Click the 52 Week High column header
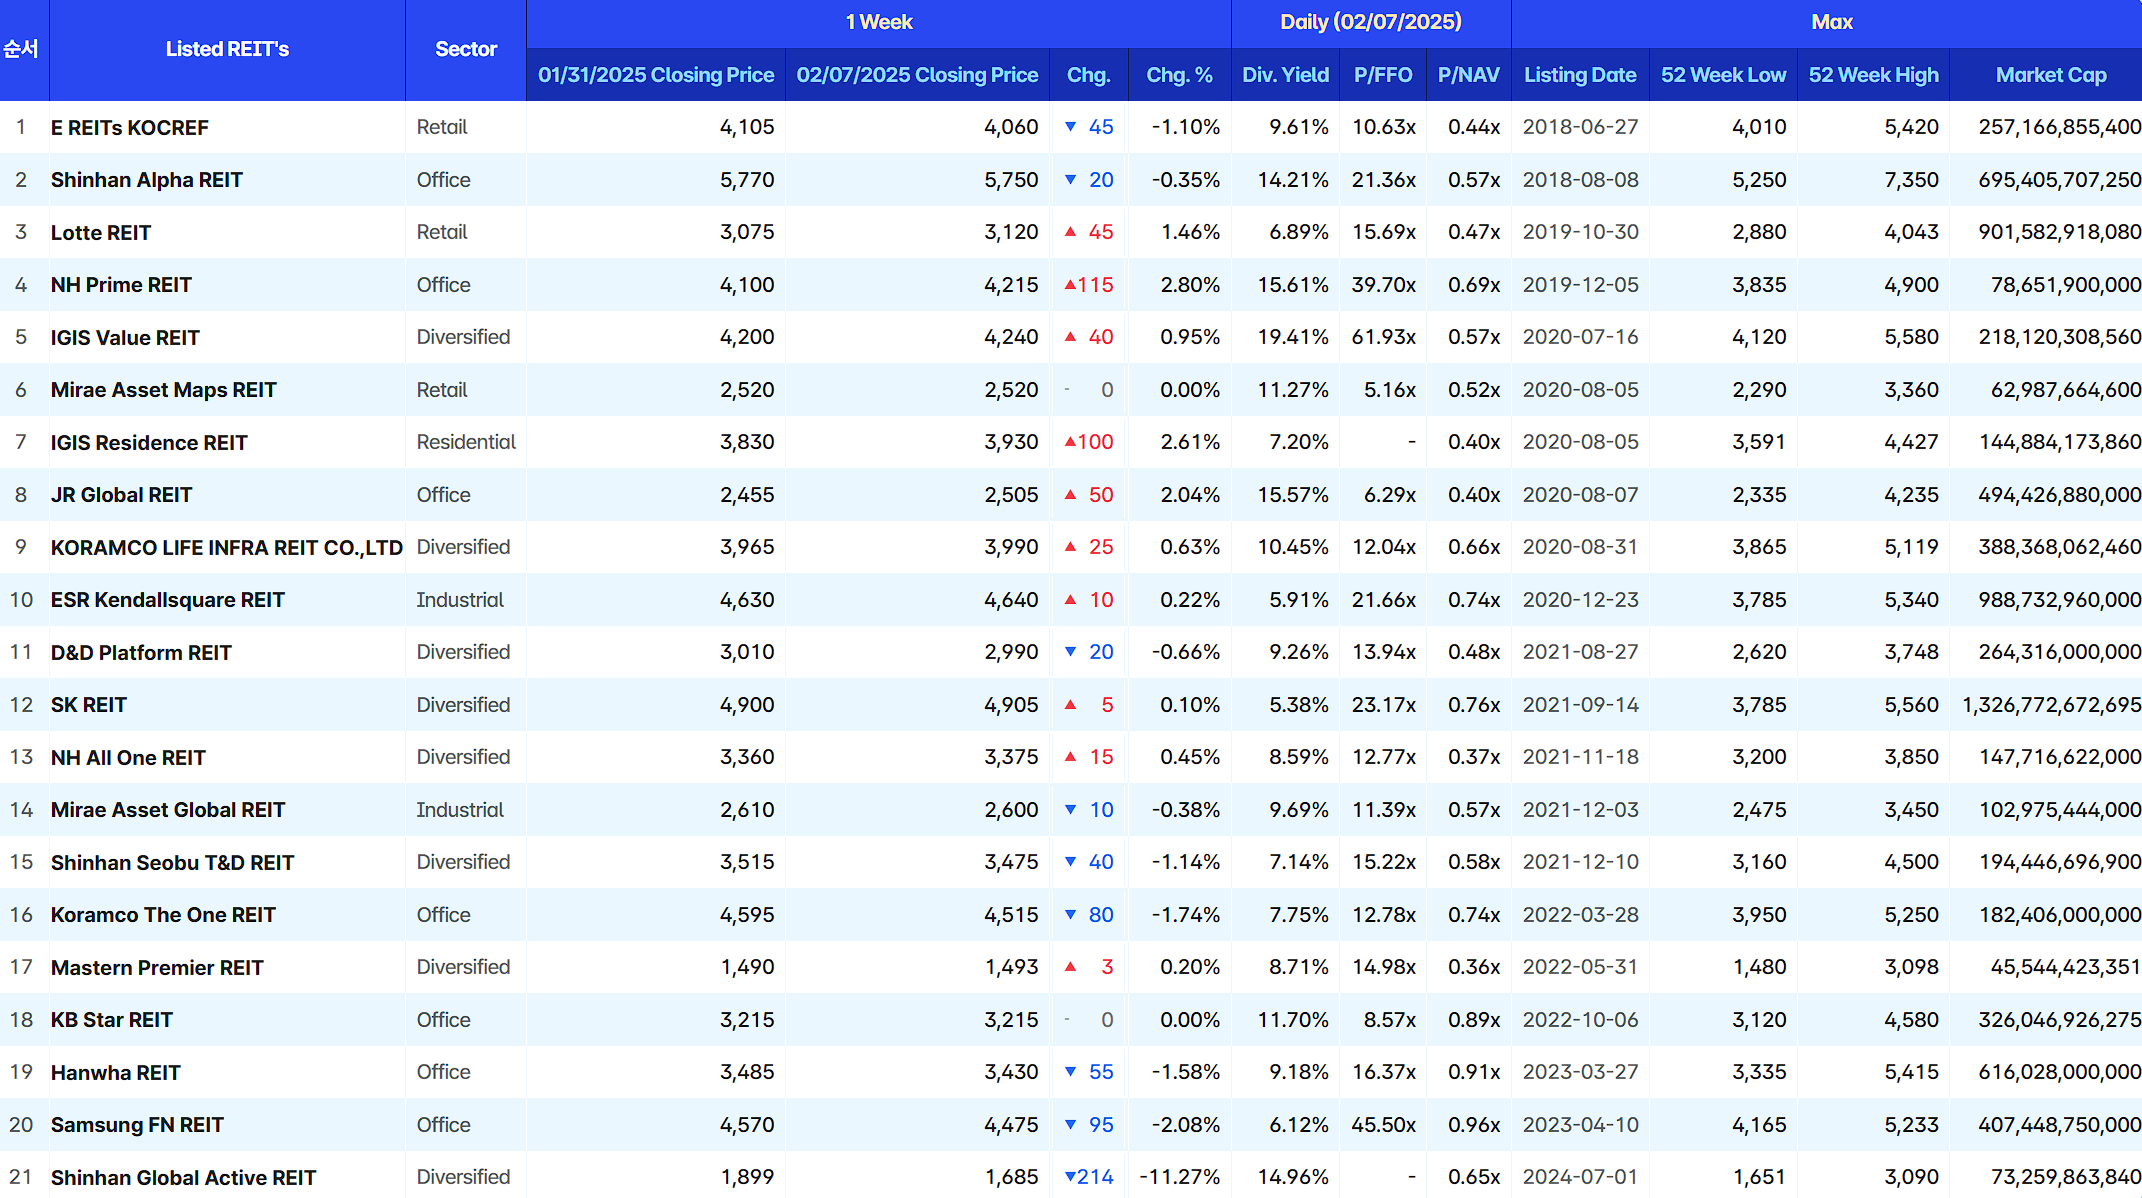The height and width of the screenshot is (1198, 2142). (1873, 75)
